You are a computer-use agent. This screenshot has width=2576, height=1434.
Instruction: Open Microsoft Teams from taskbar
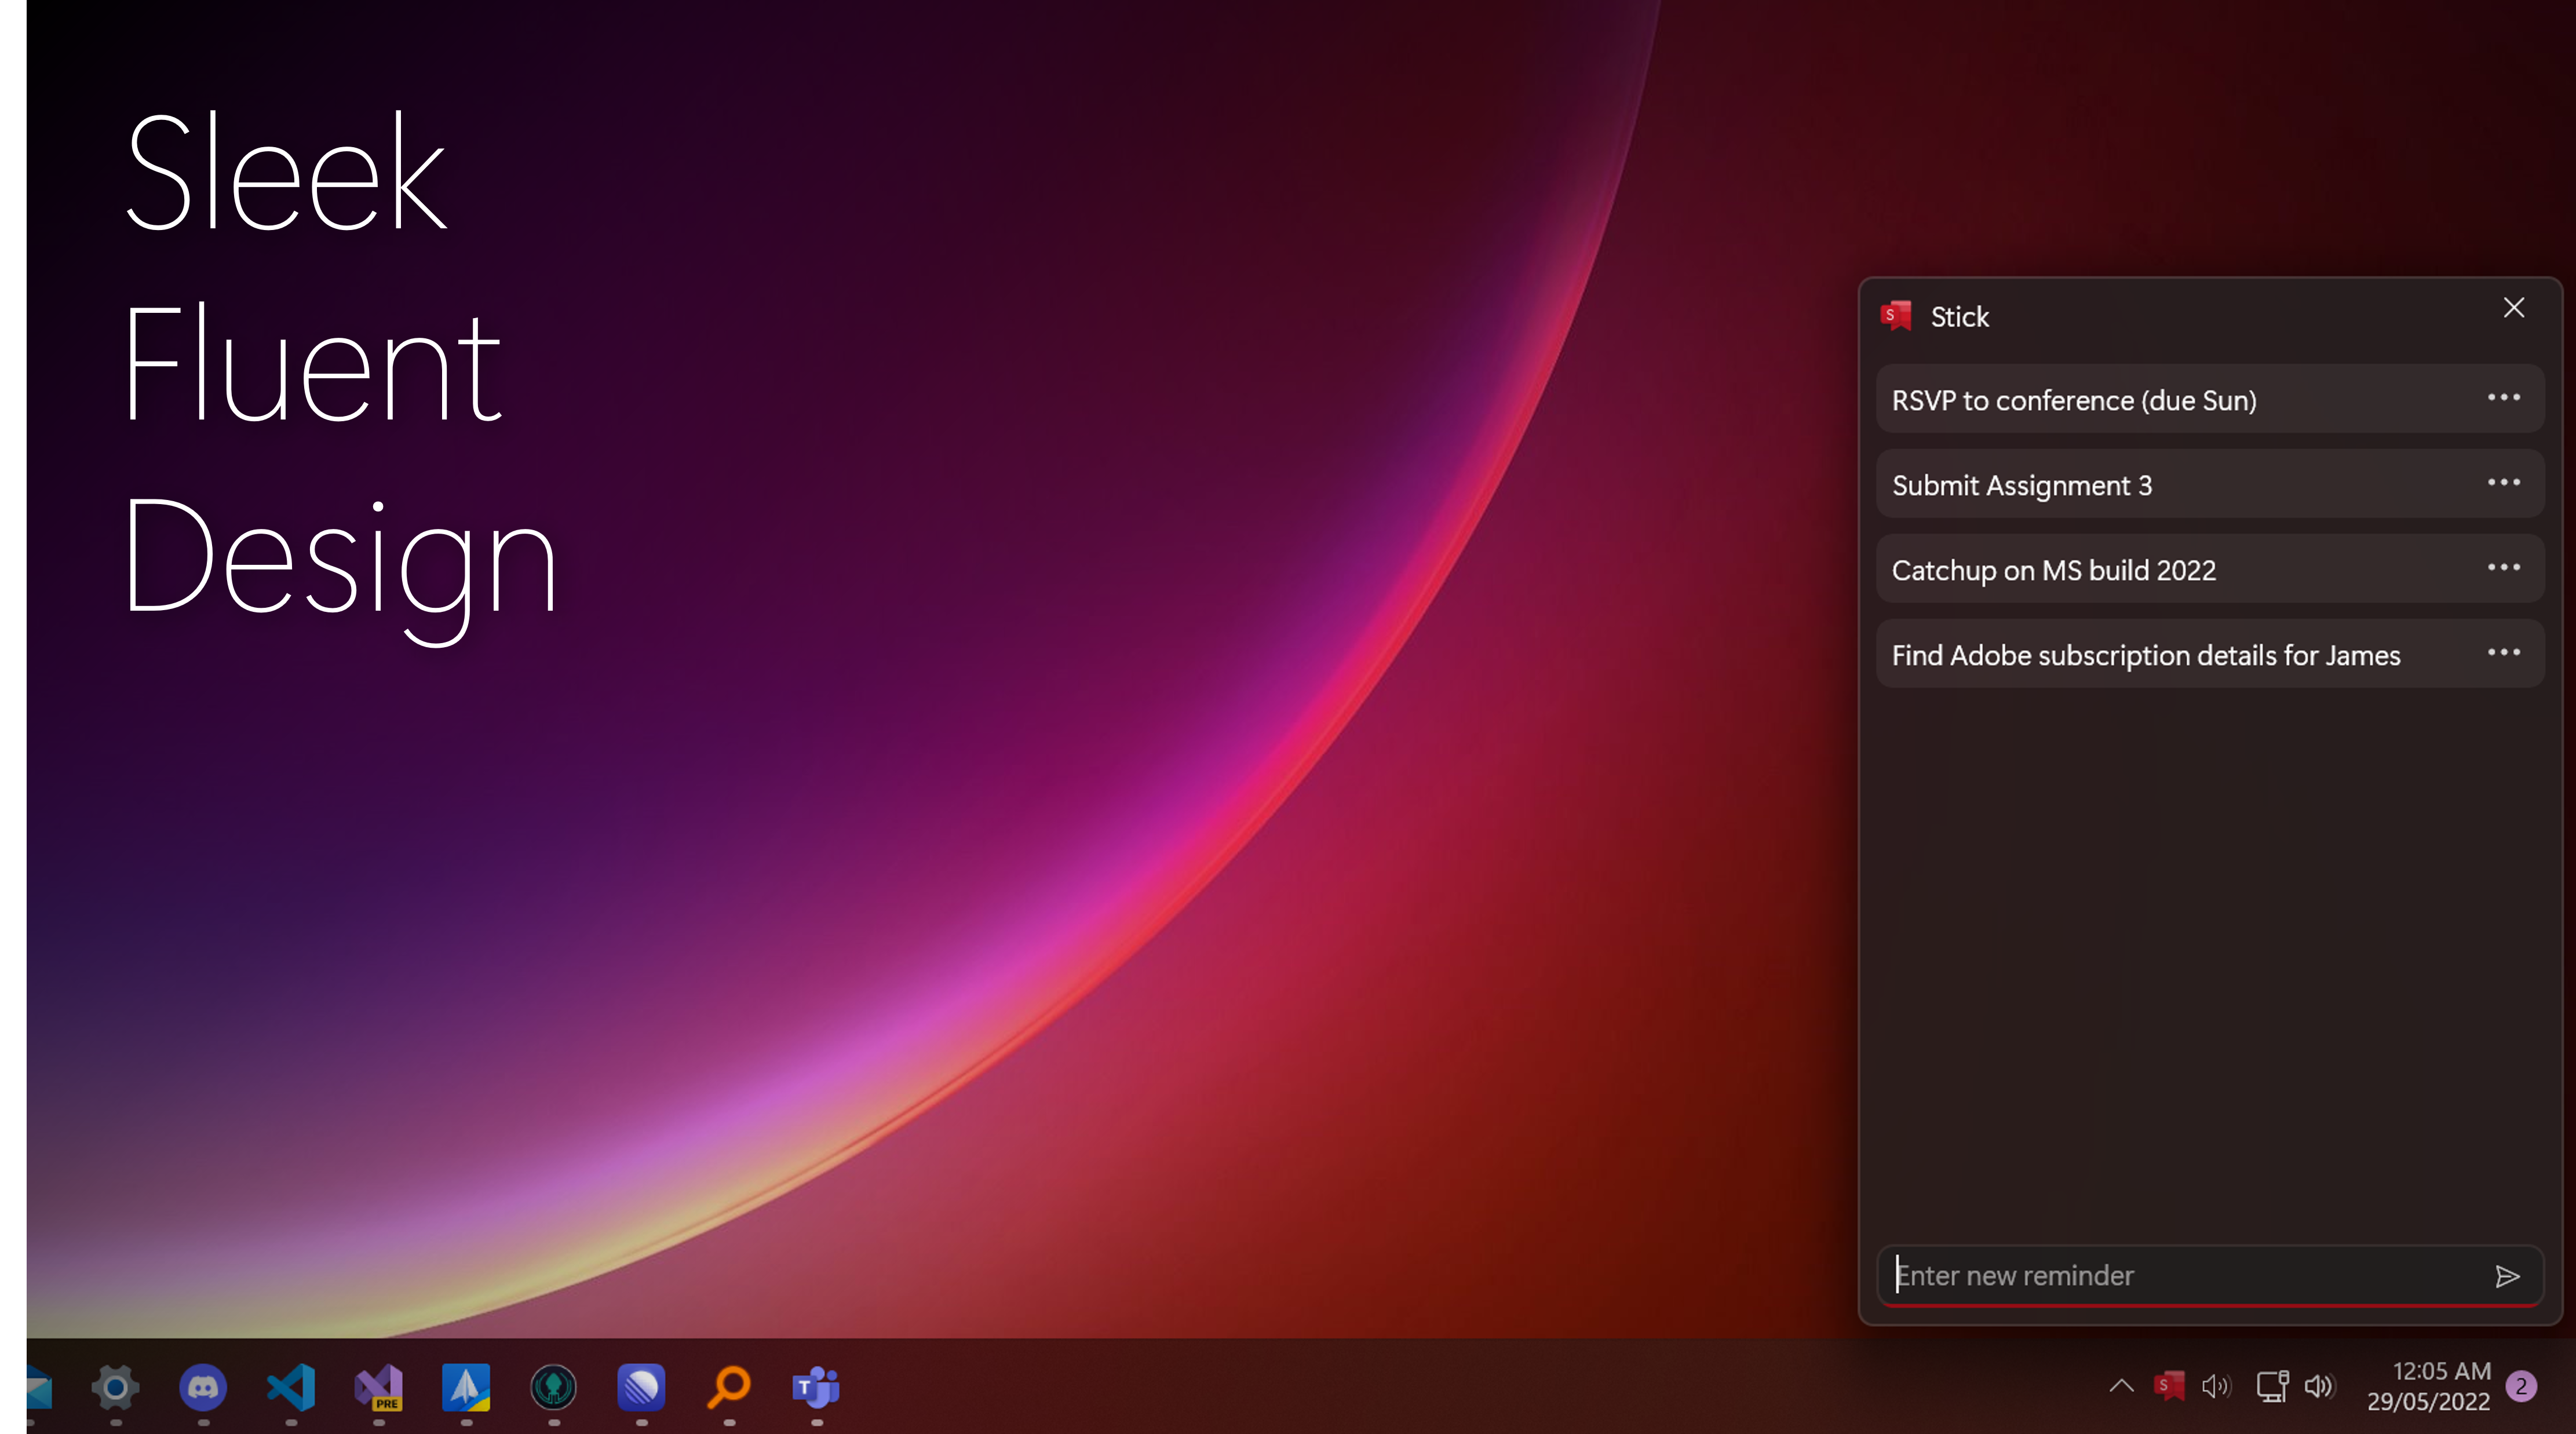816,1387
